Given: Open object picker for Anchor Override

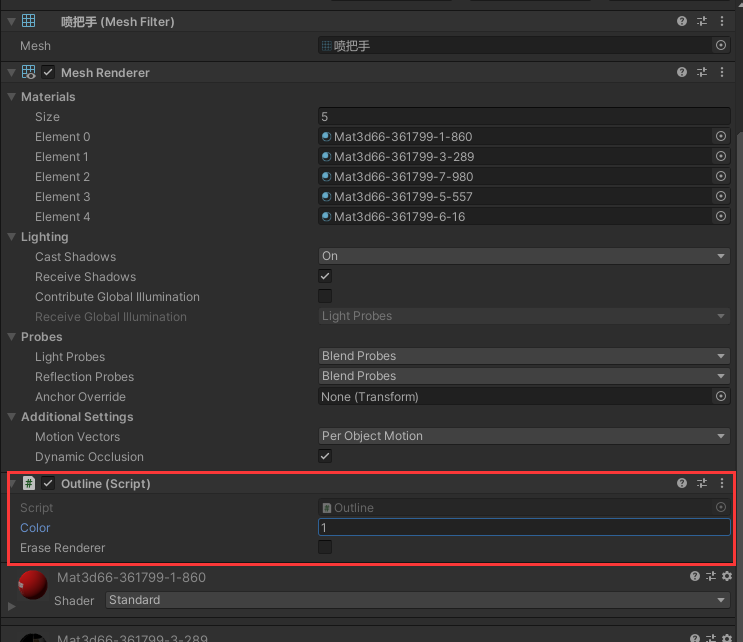Looking at the screenshot, I should tap(721, 396).
